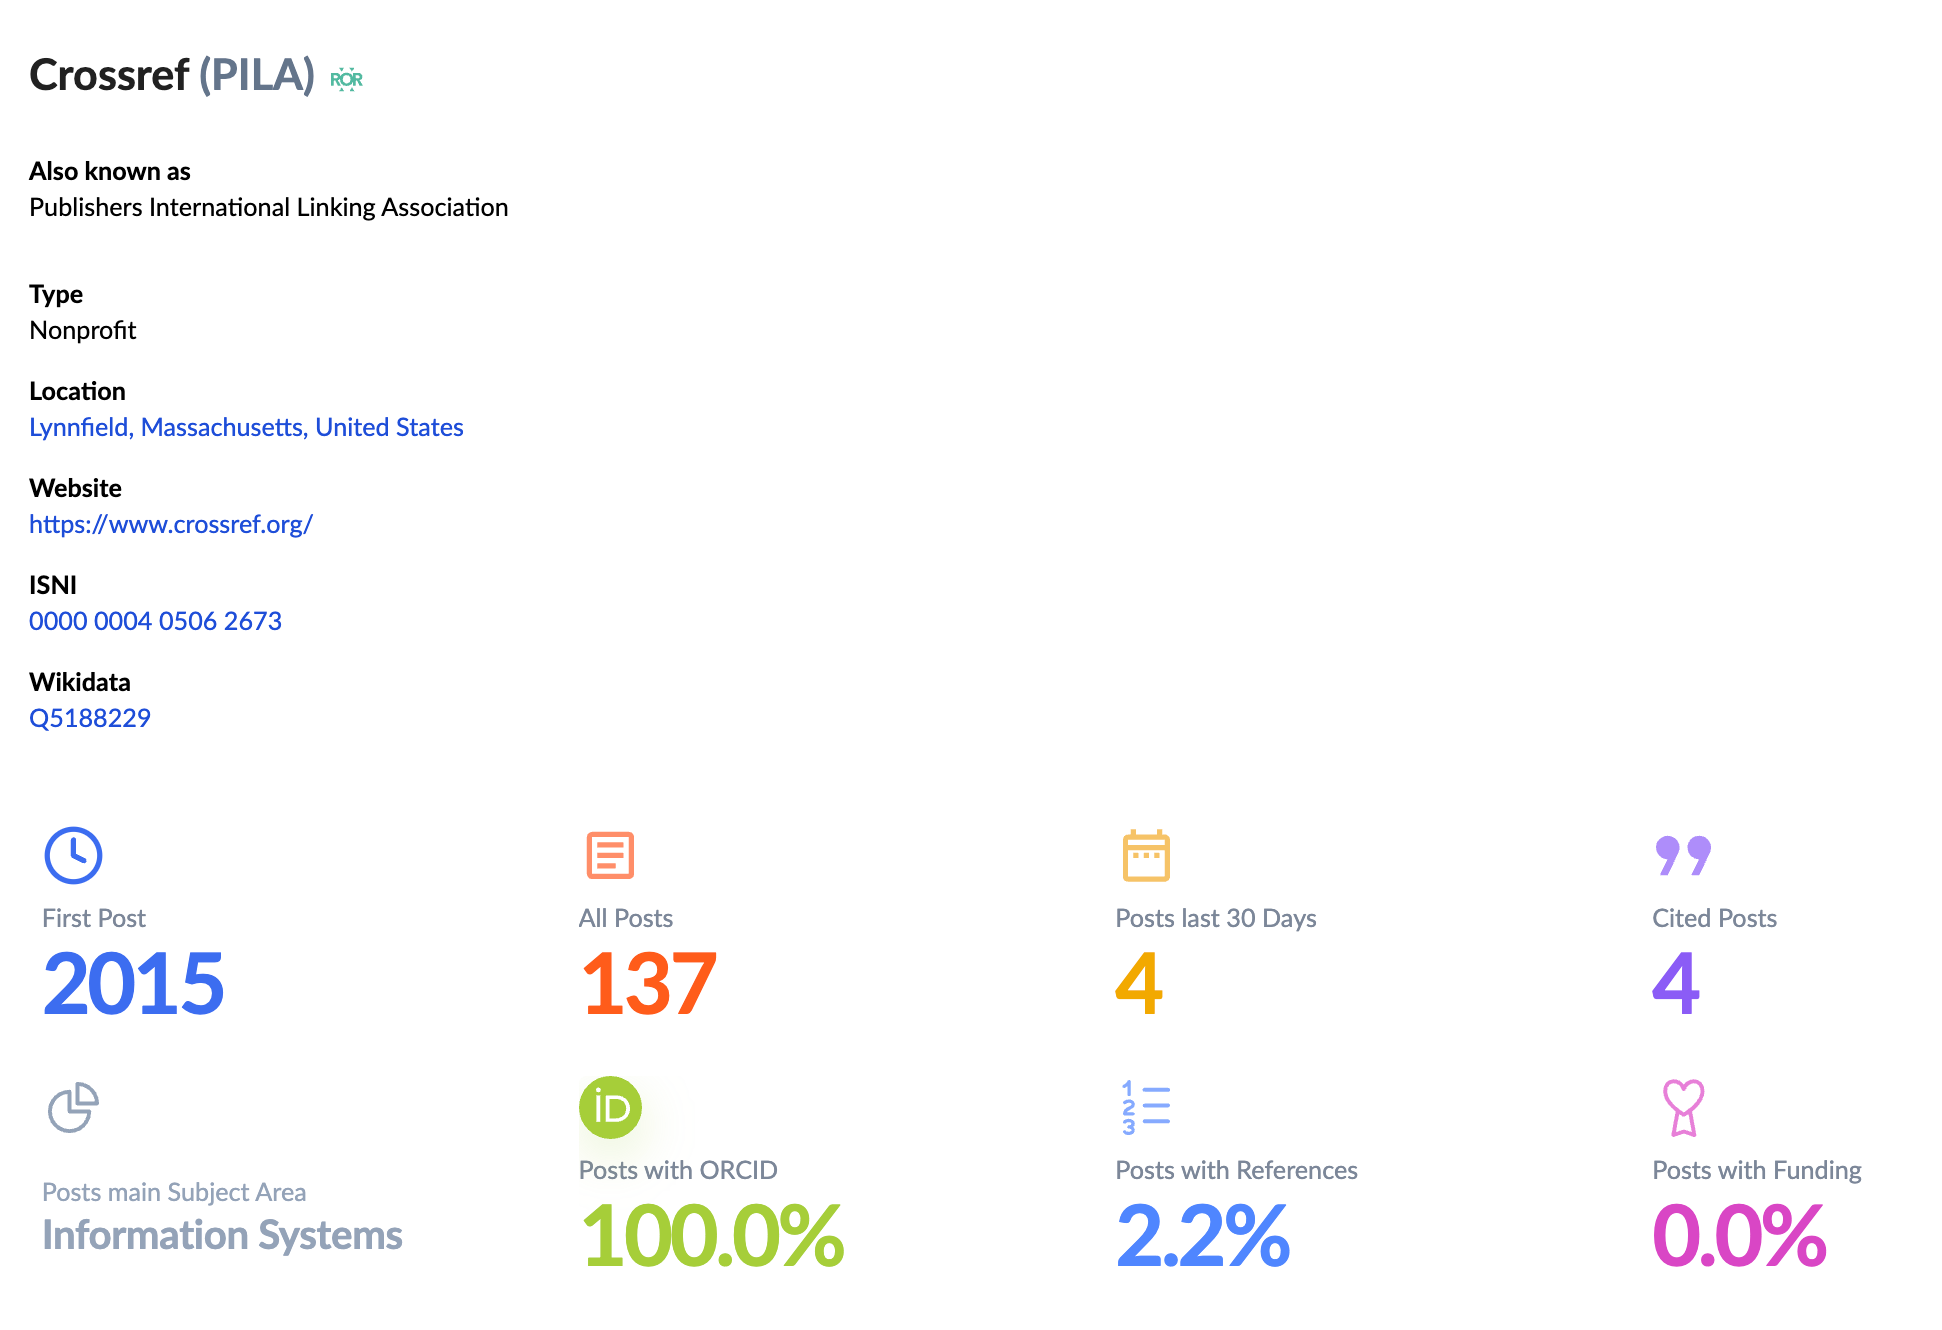Click the All Posts count 137

(648, 984)
